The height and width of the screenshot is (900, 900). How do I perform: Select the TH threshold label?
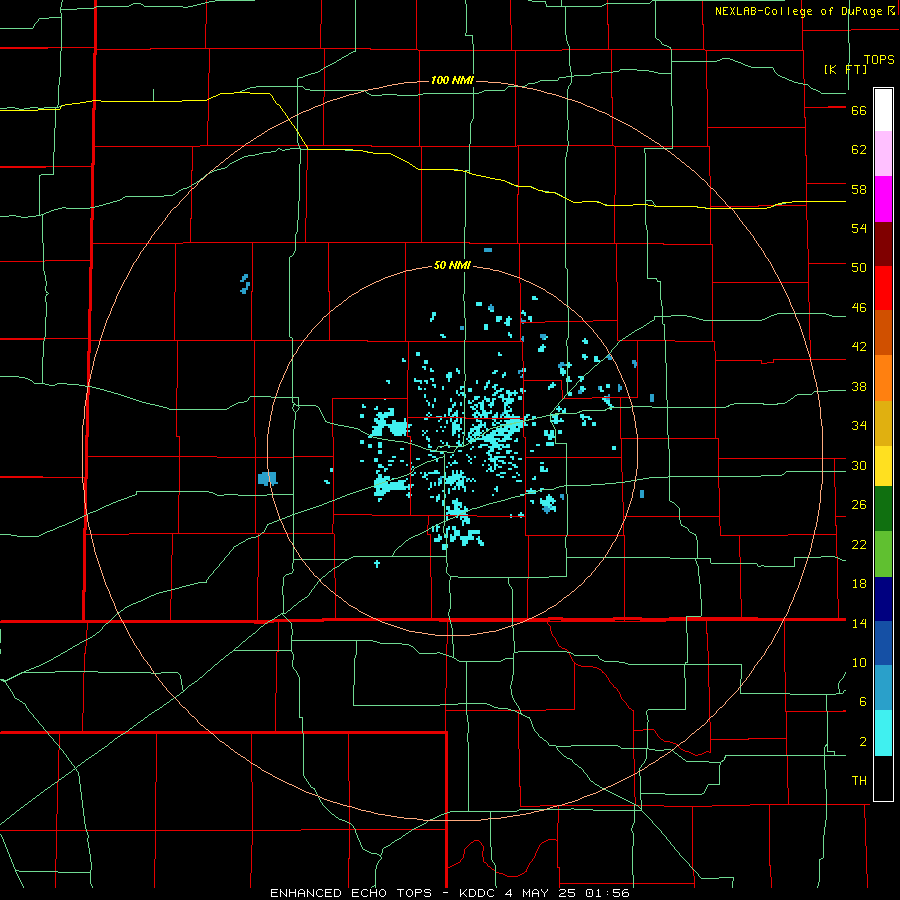click(859, 781)
